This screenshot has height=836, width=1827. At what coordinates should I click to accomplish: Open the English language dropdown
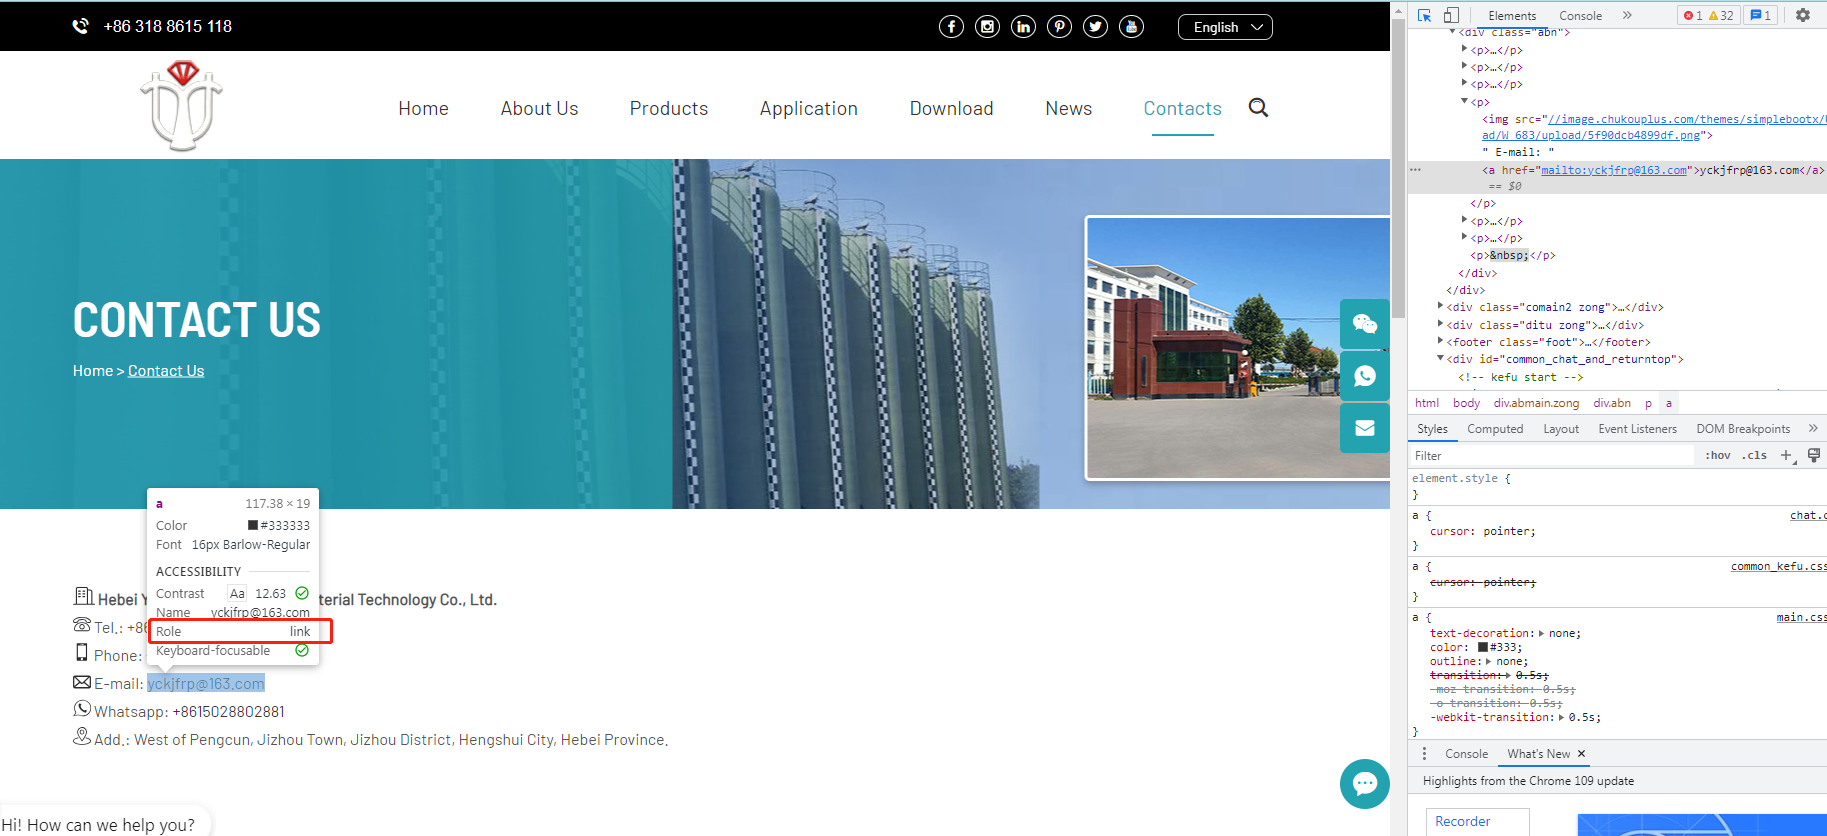[x=1225, y=27]
